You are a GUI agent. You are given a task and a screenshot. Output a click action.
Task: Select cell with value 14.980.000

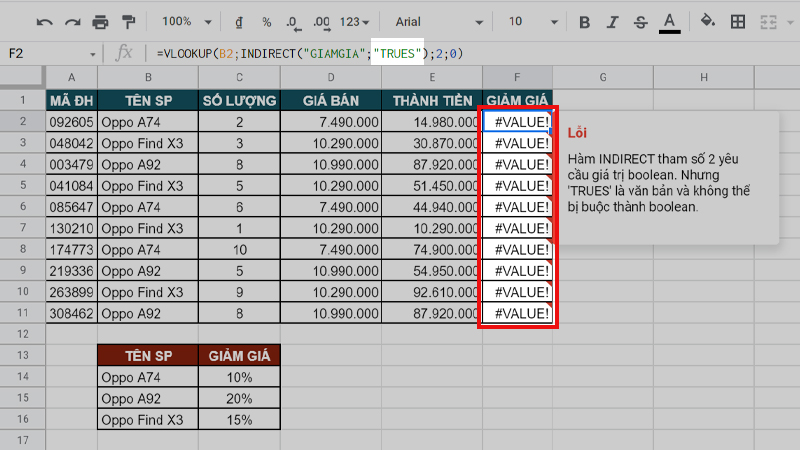432,122
